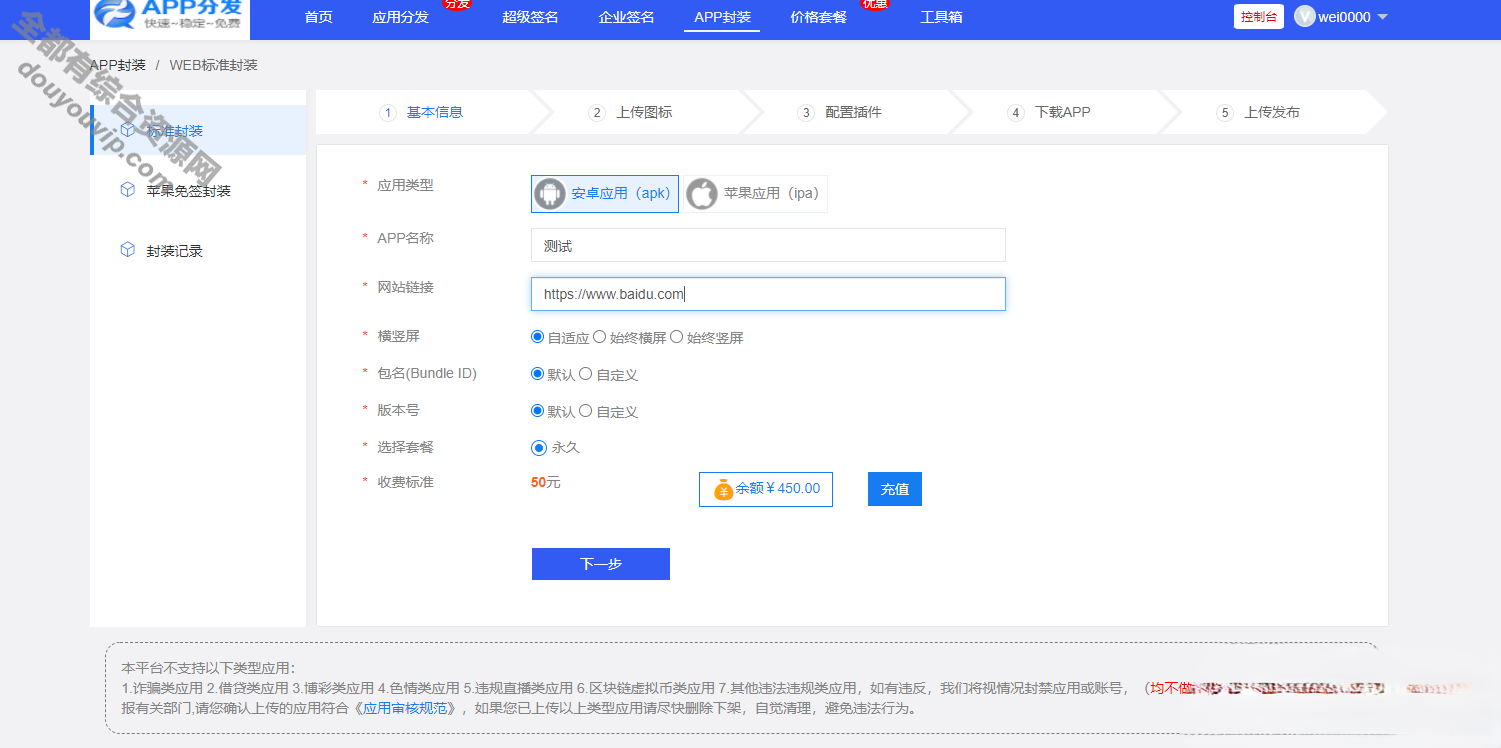The width and height of the screenshot is (1501, 748).
Task: Click the 充值 recharge button
Action: point(895,489)
